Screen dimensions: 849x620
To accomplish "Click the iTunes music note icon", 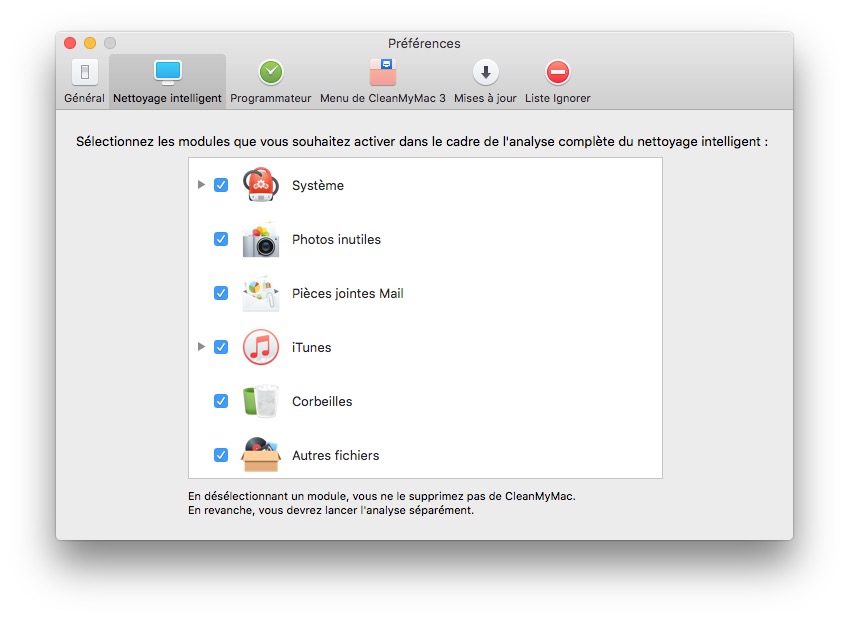I will pos(260,347).
